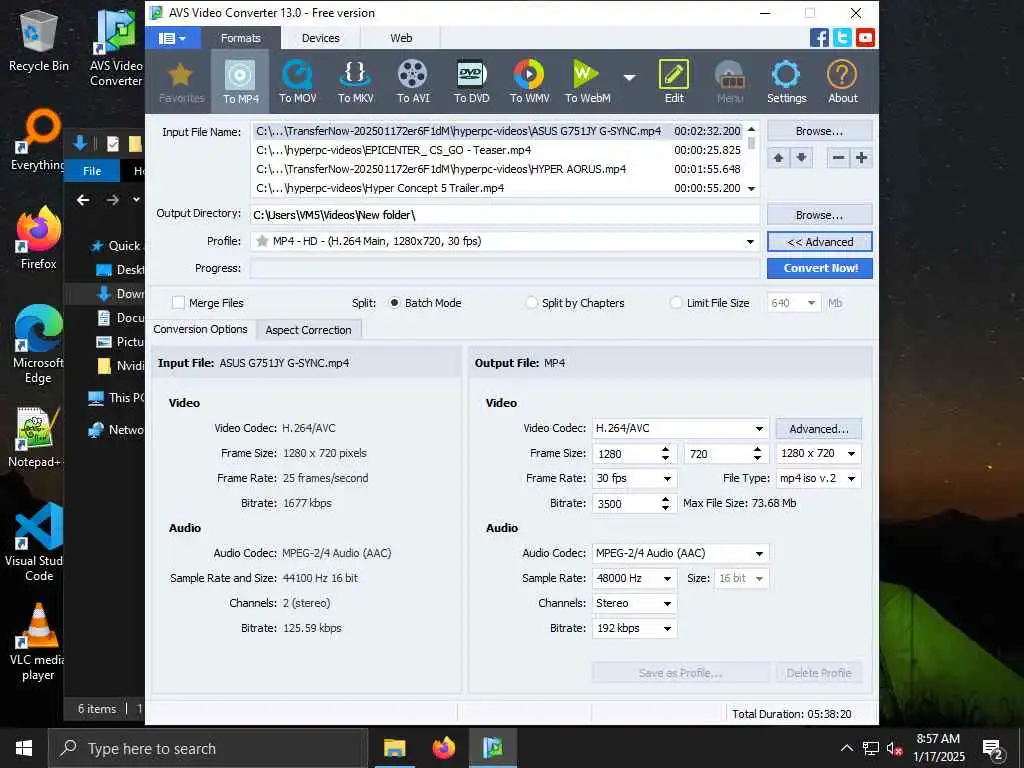Select Limit File Size option

click(676, 302)
